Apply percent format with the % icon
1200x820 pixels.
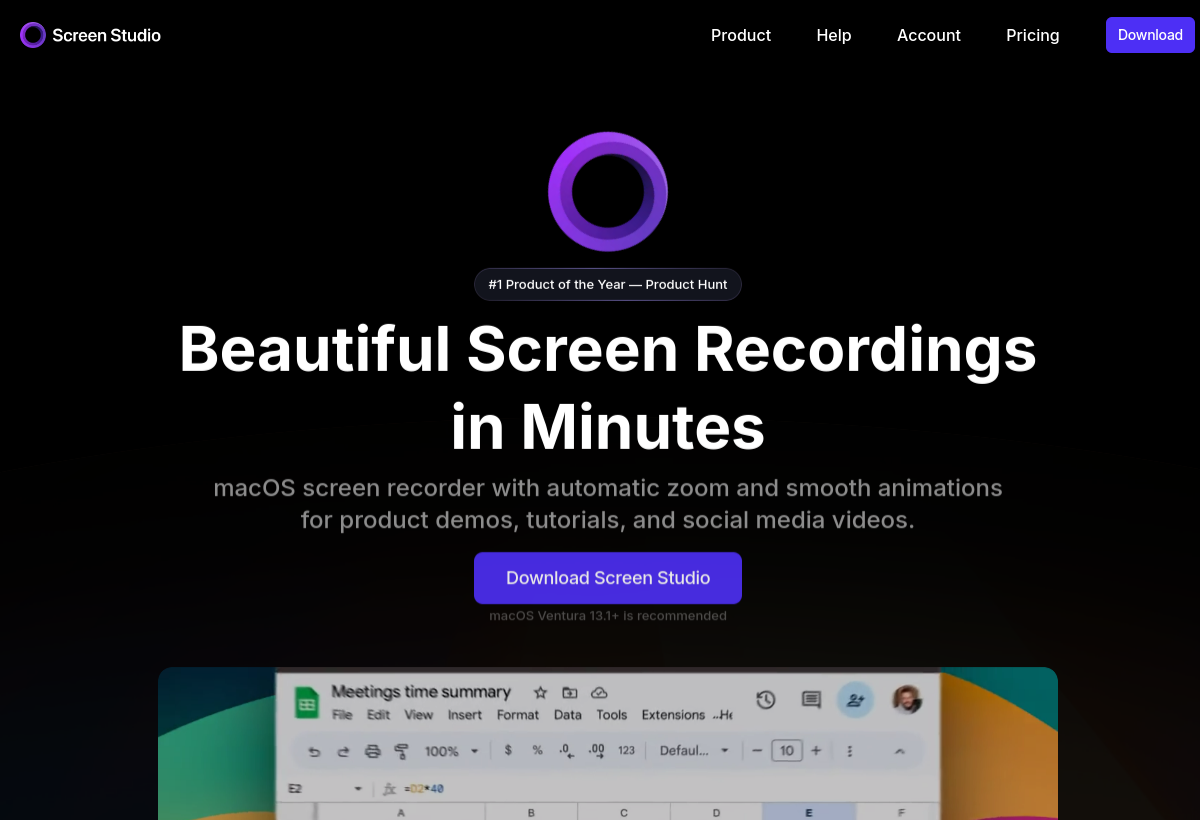coord(537,750)
